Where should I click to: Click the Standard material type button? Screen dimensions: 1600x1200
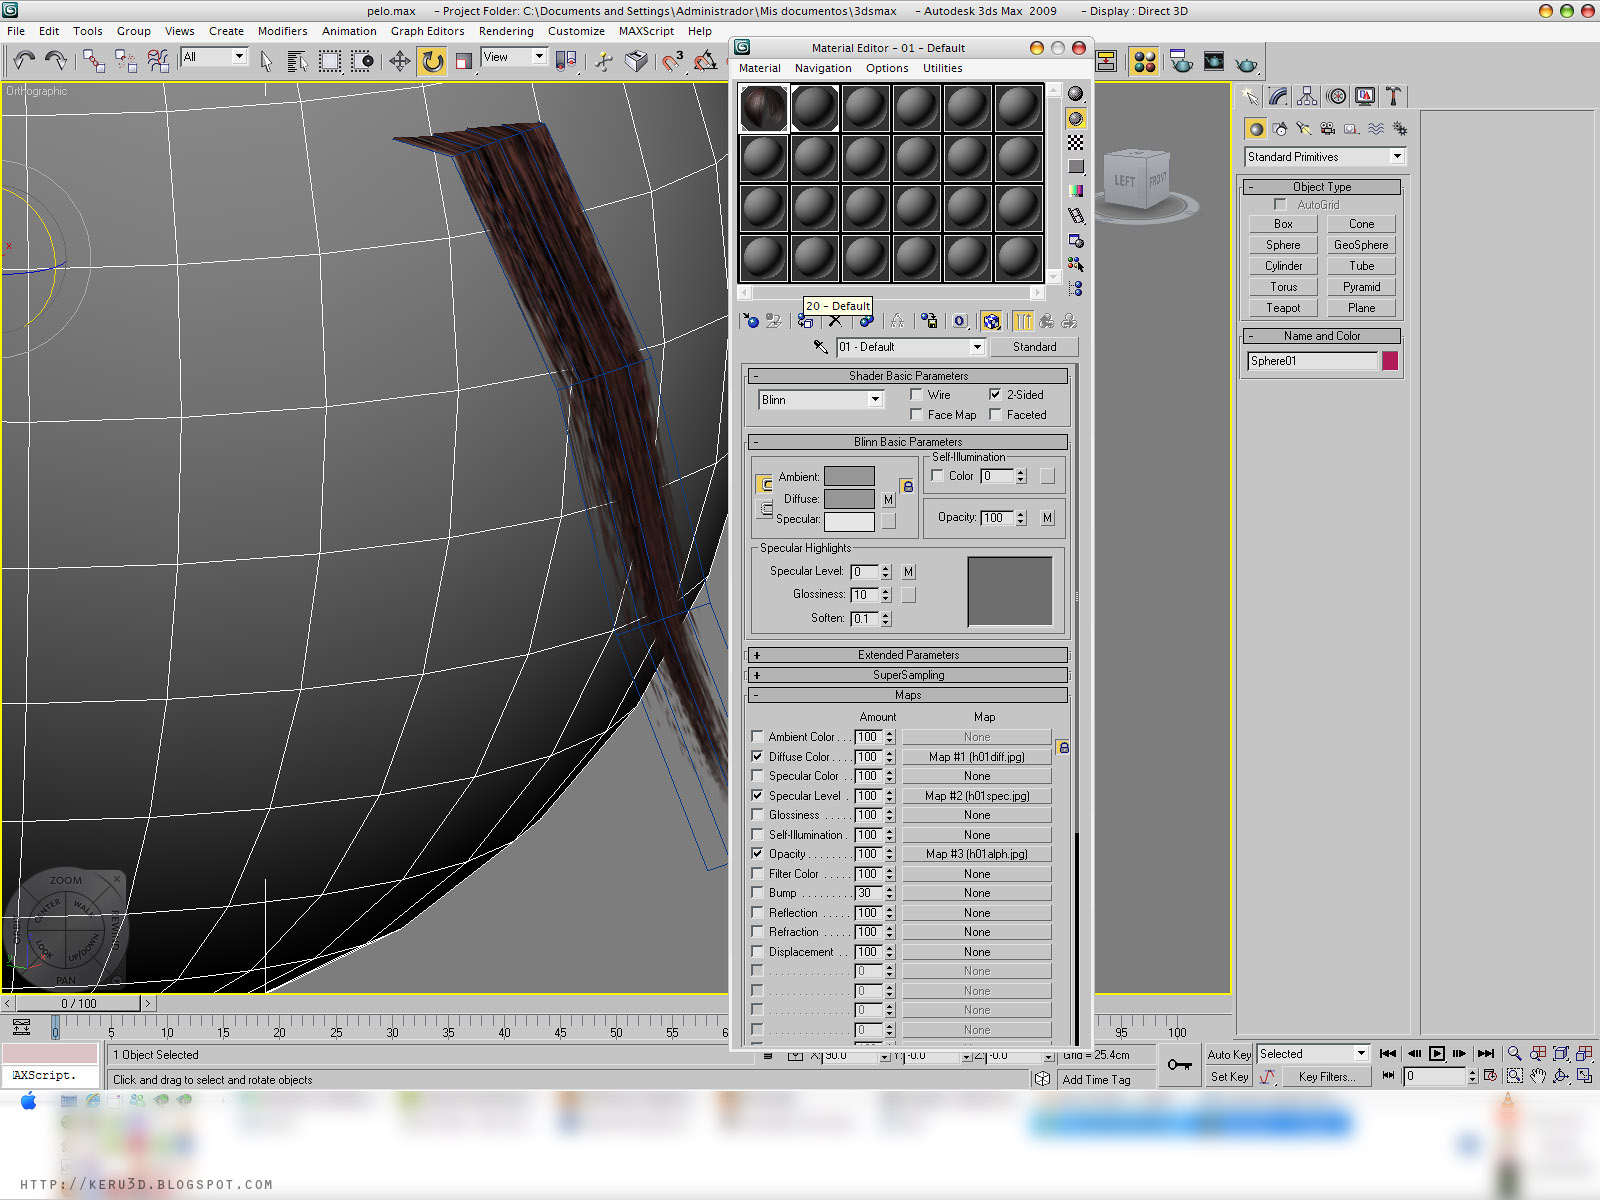click(1034, 347)
